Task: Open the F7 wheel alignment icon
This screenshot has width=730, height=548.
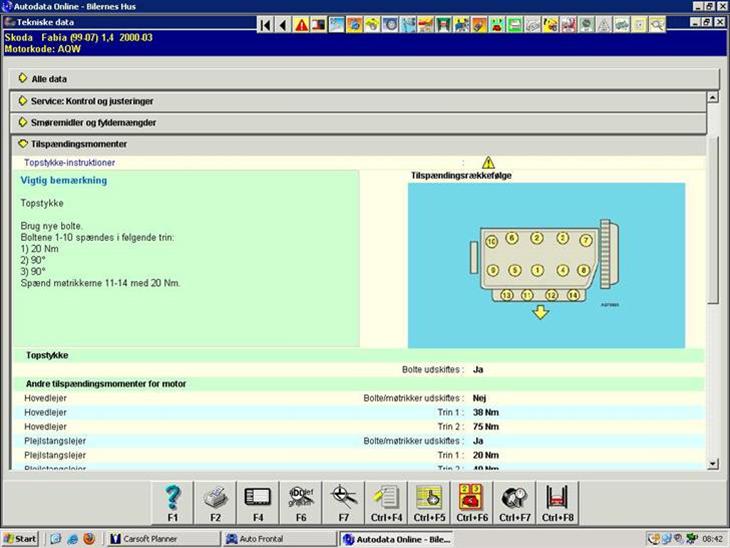Action: click(344, 499)
